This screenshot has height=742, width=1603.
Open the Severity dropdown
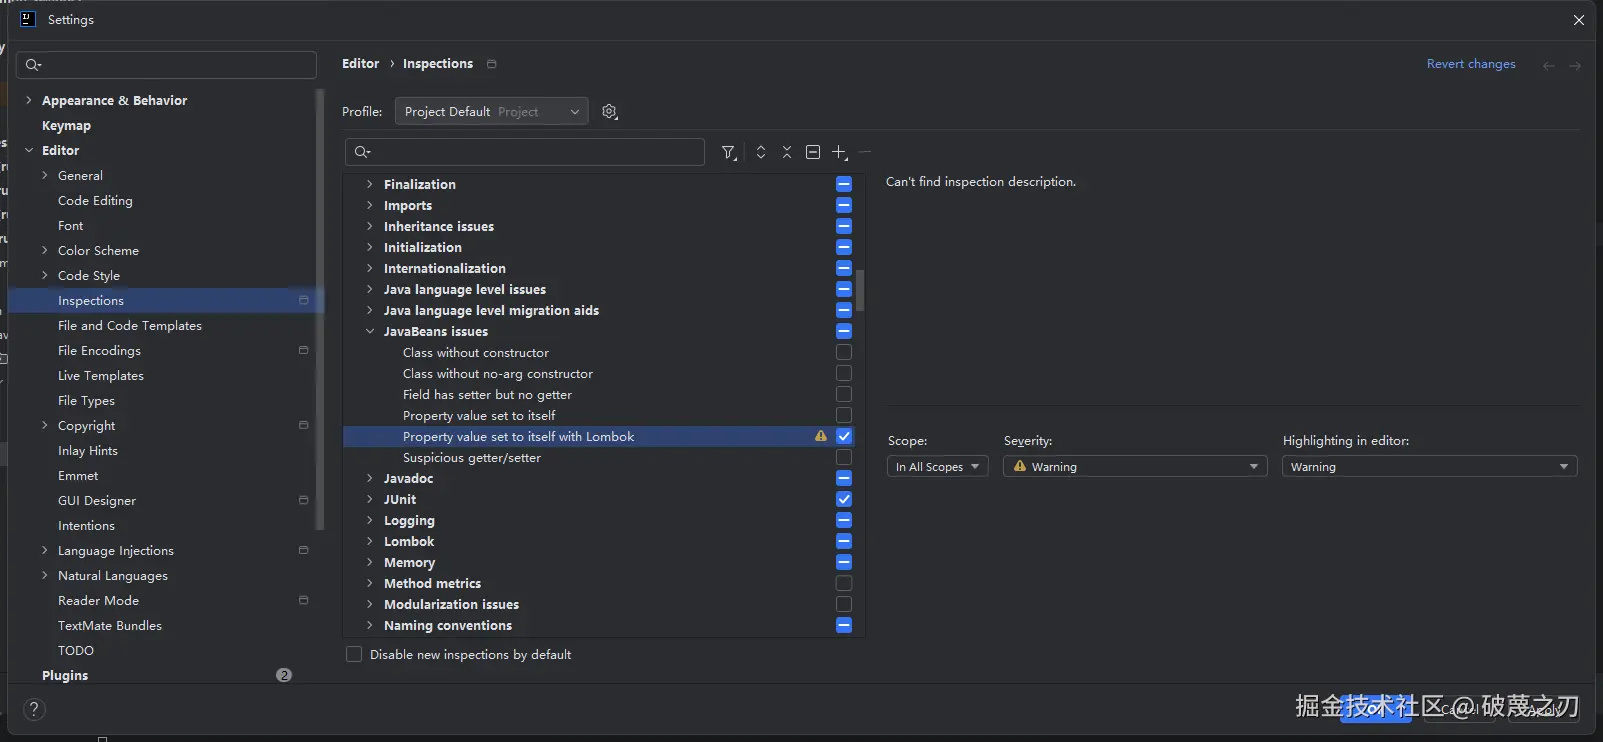coord(1134,467)
